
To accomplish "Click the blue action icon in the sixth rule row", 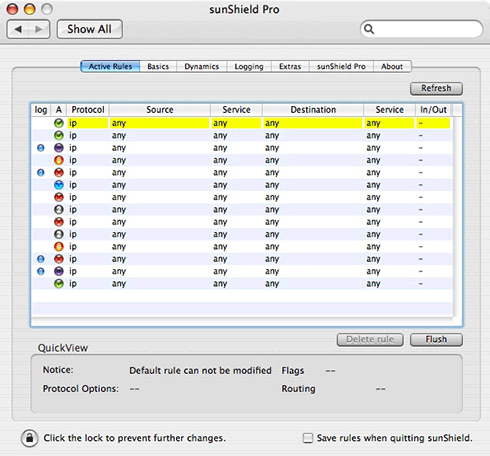I will click(59, 185).
